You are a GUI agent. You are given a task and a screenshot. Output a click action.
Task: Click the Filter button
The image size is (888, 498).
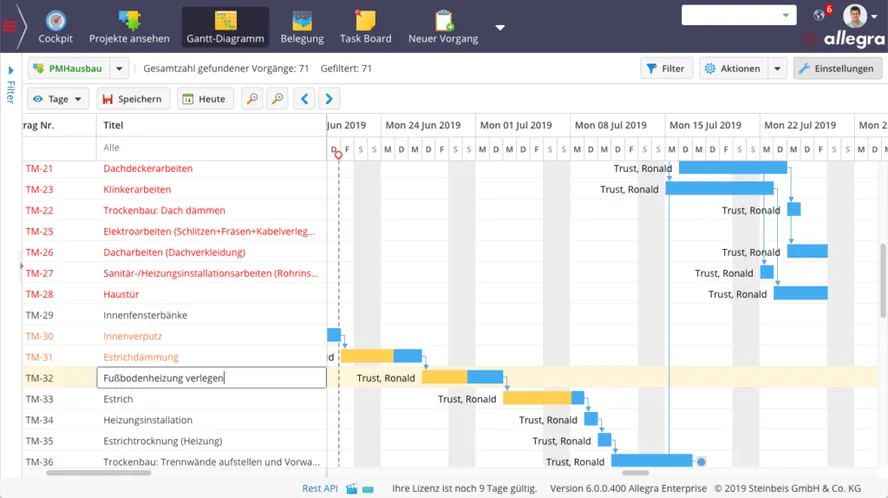tap(666, 69)
